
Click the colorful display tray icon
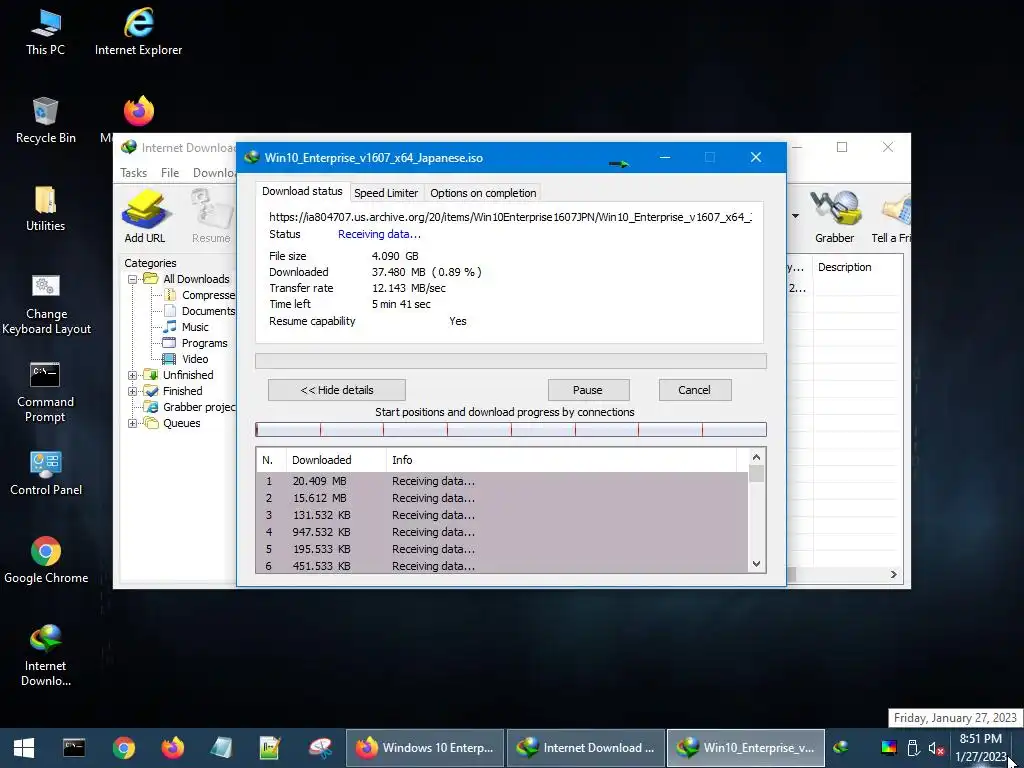[x=889, y=748]
